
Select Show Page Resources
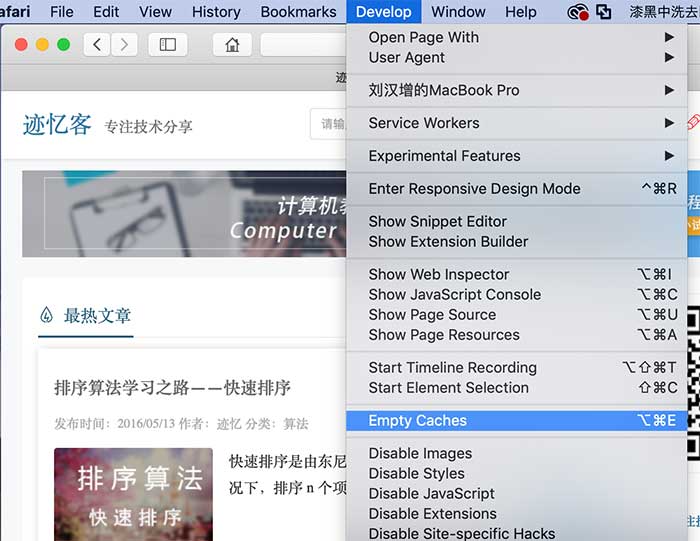(x=517, y=335)
